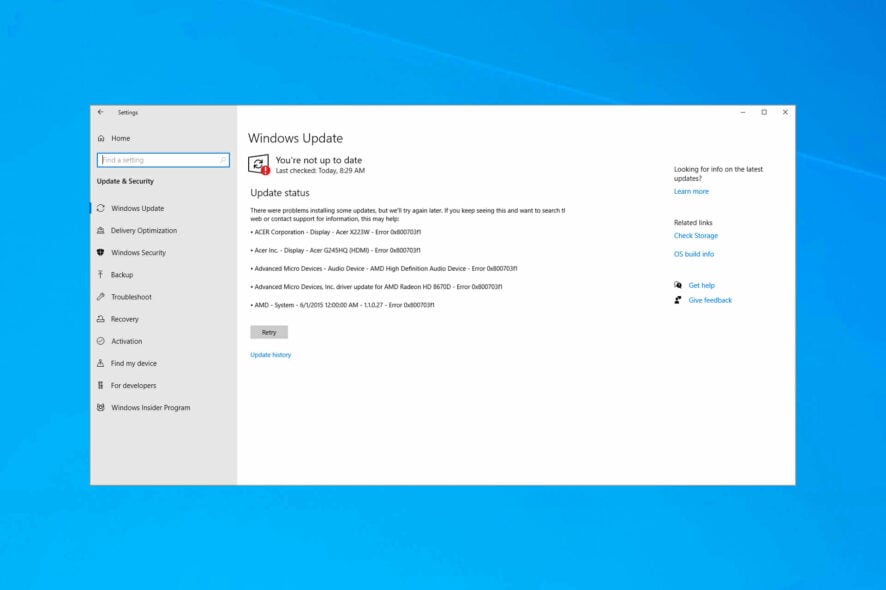Open Find my device settings

pos(133,363)
